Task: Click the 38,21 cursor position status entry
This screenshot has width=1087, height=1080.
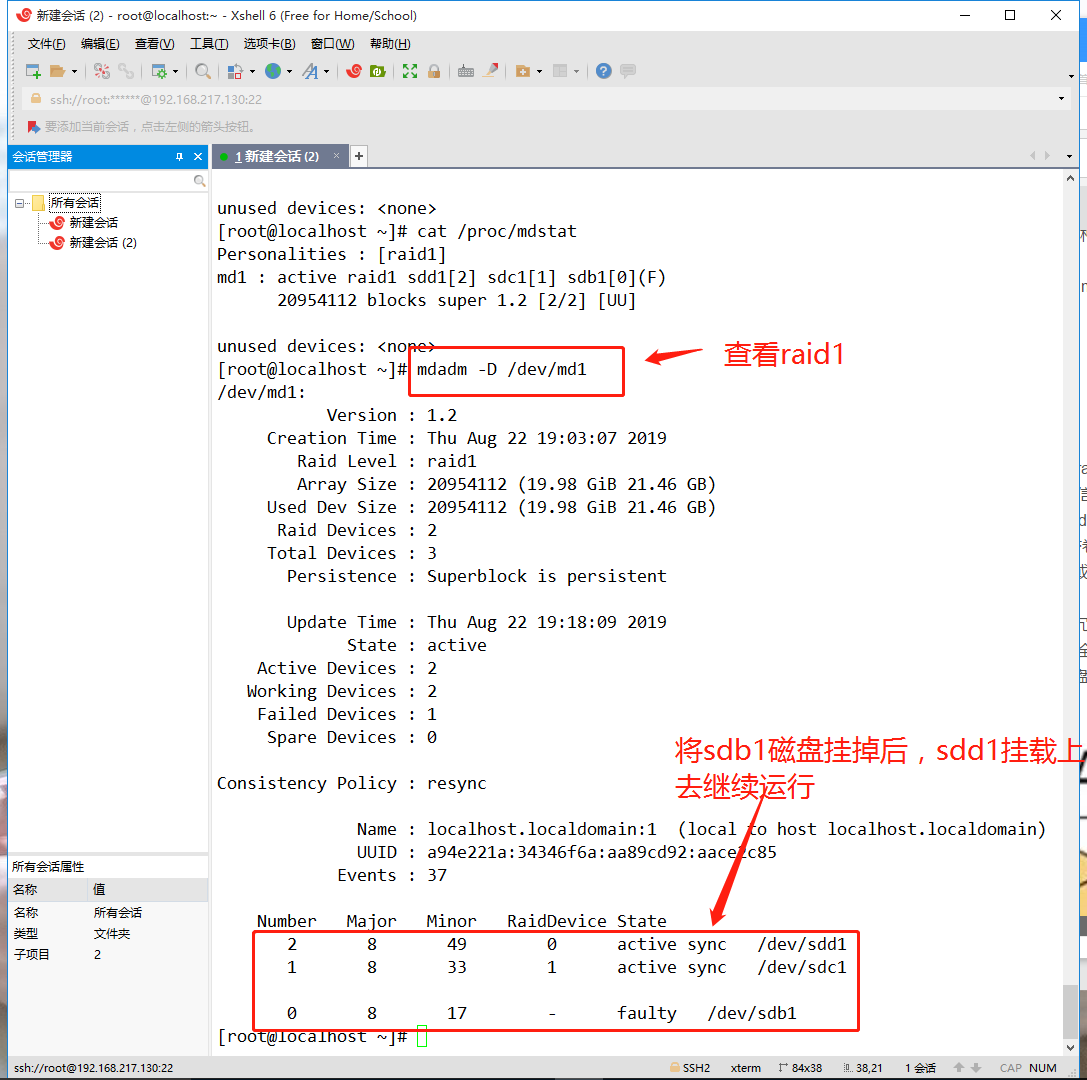Action: point(862,1068)
